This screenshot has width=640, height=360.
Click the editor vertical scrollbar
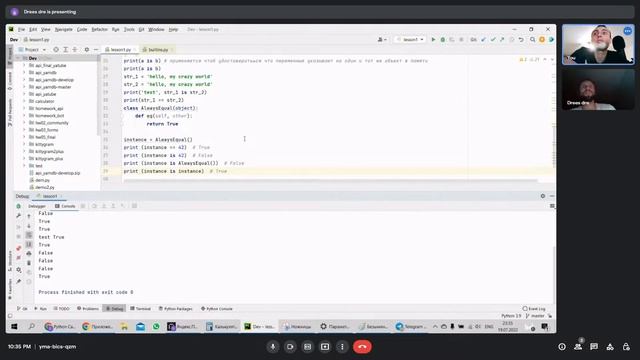553,147
